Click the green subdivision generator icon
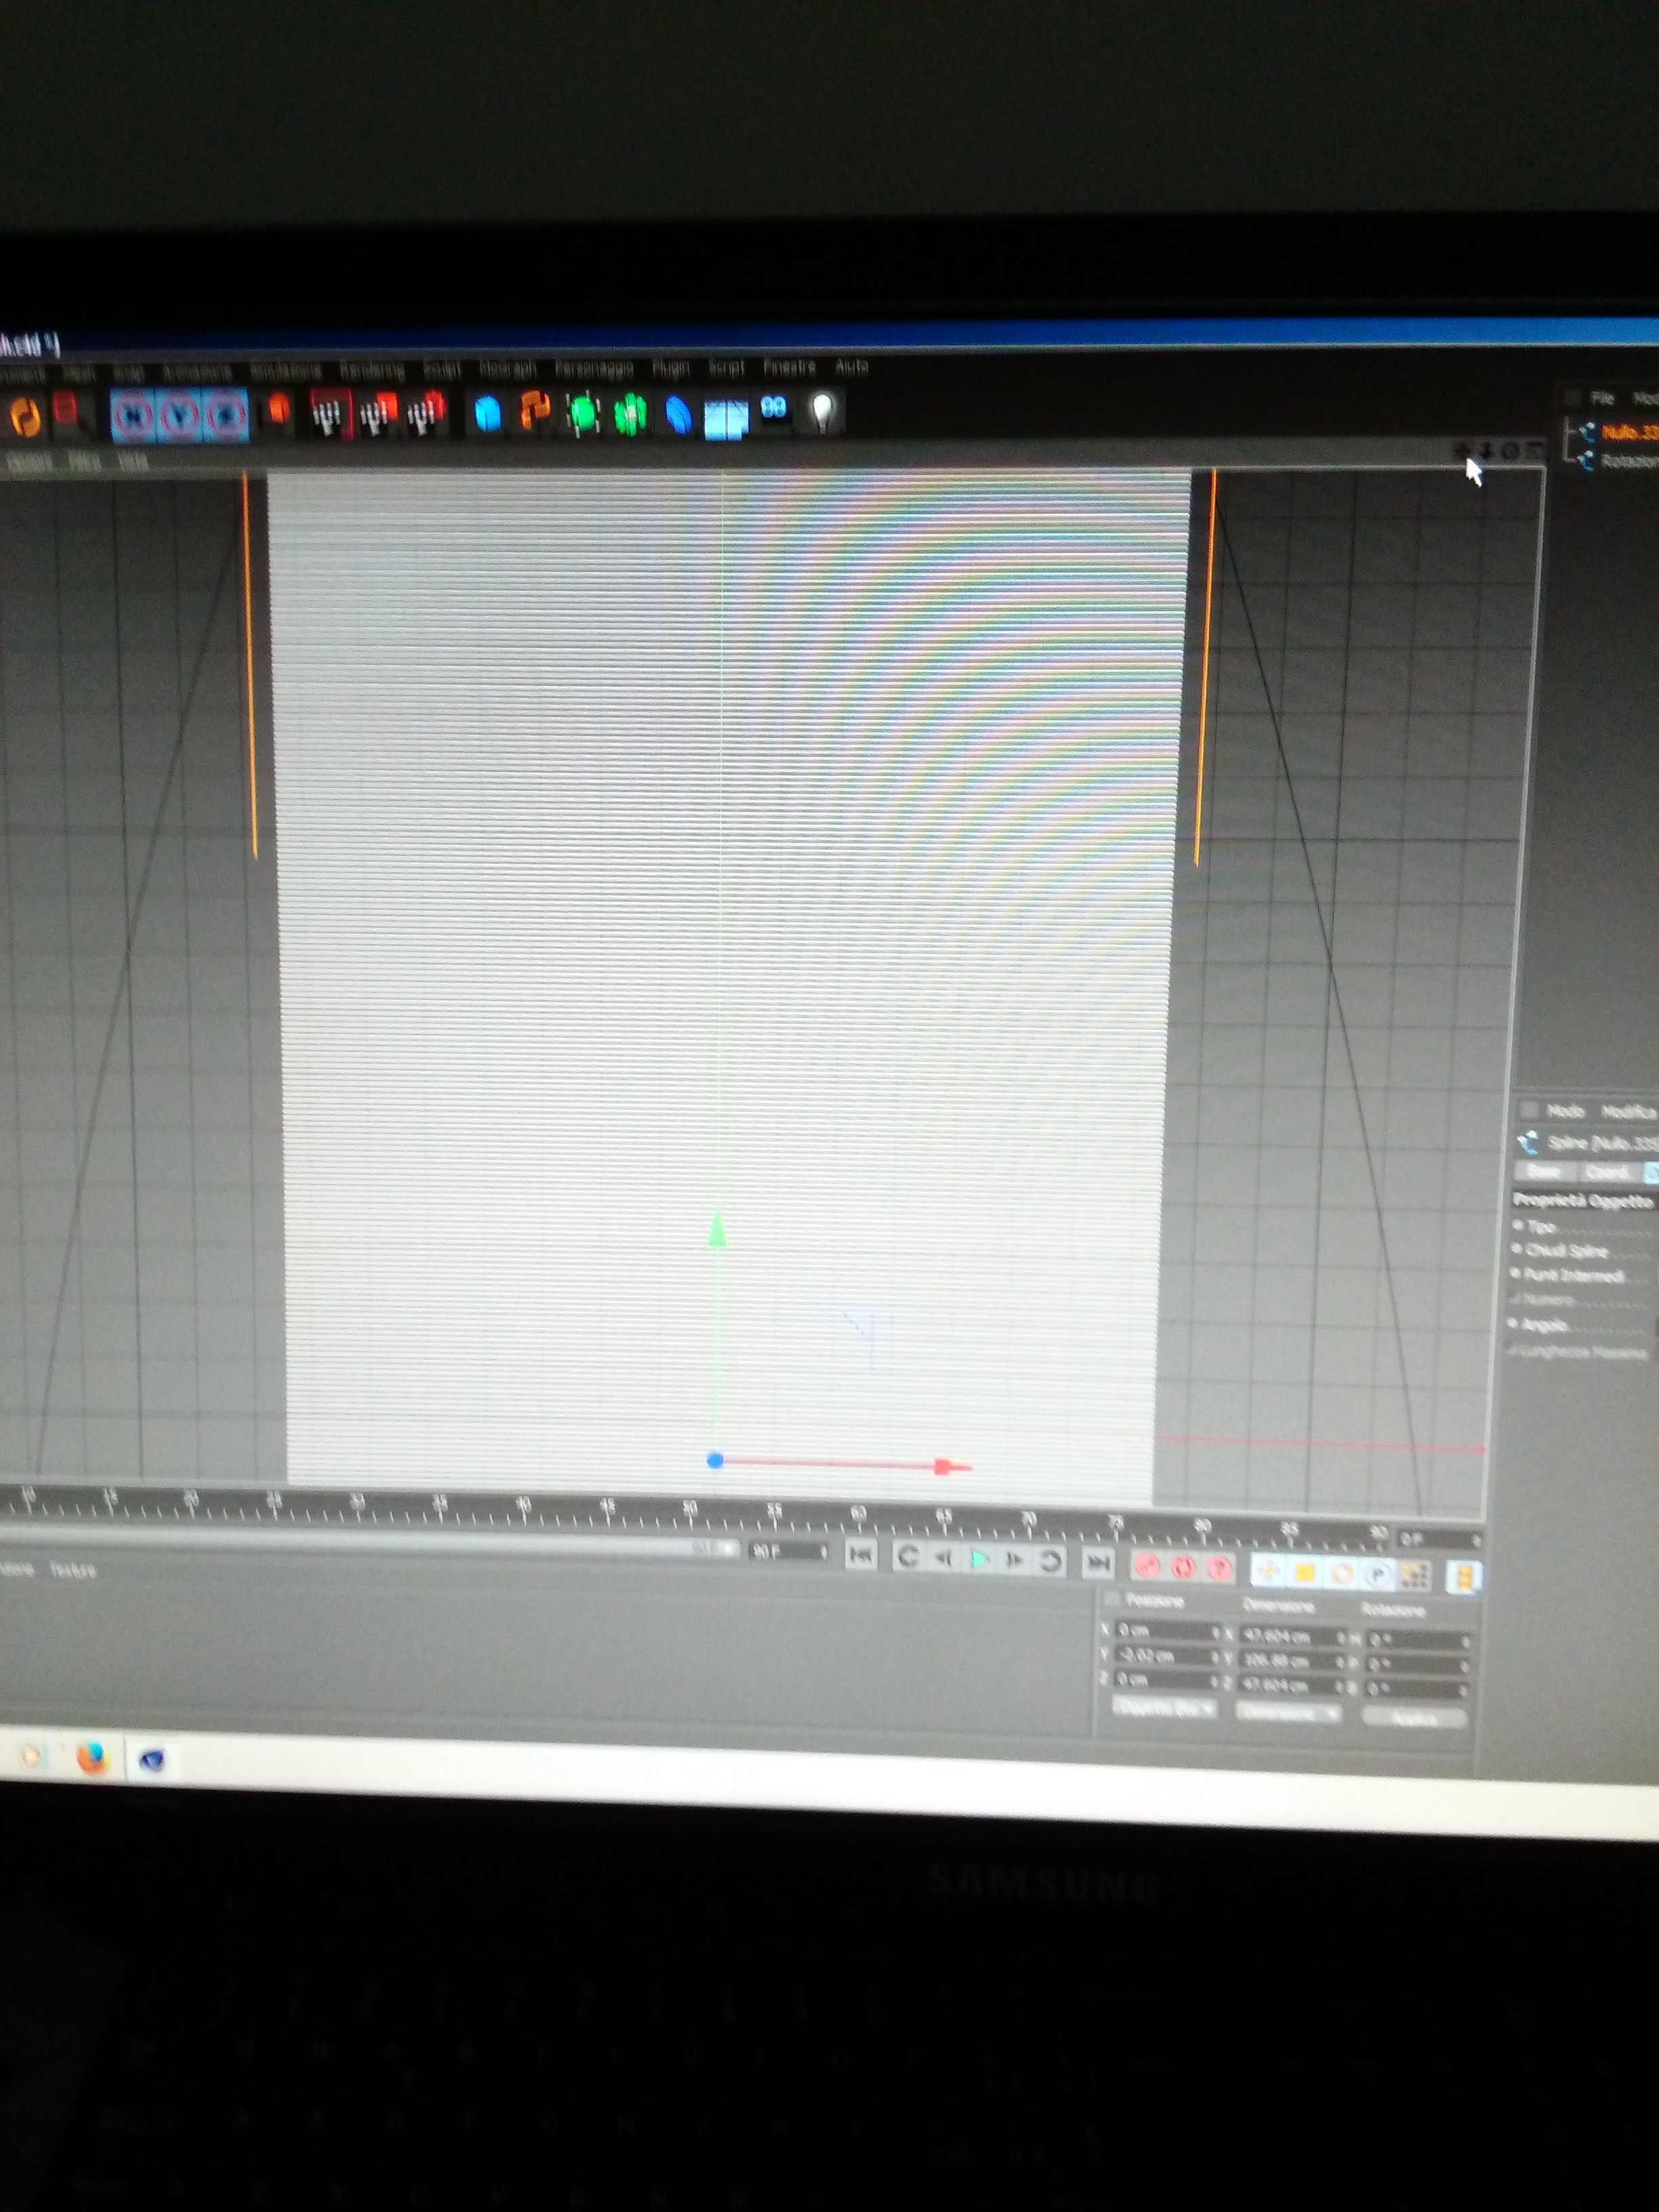Screen dimensions: 1659x2212 [583, 414]
